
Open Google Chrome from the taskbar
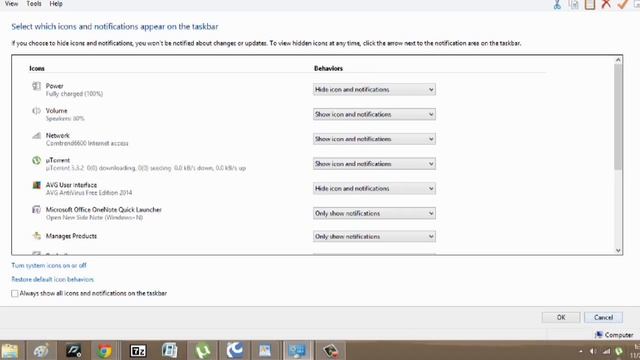point(104,351)
